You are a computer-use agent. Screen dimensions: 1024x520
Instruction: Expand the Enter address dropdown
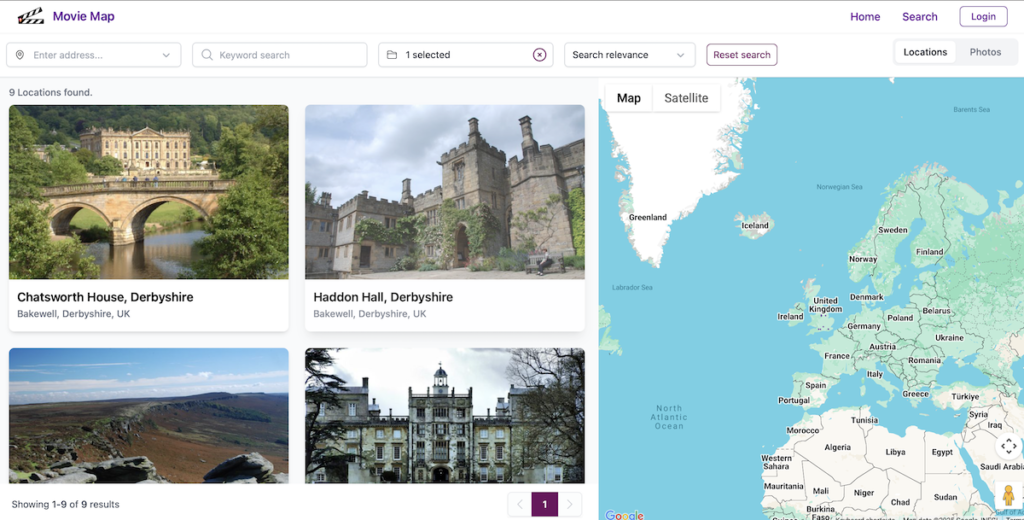[166, 55]
